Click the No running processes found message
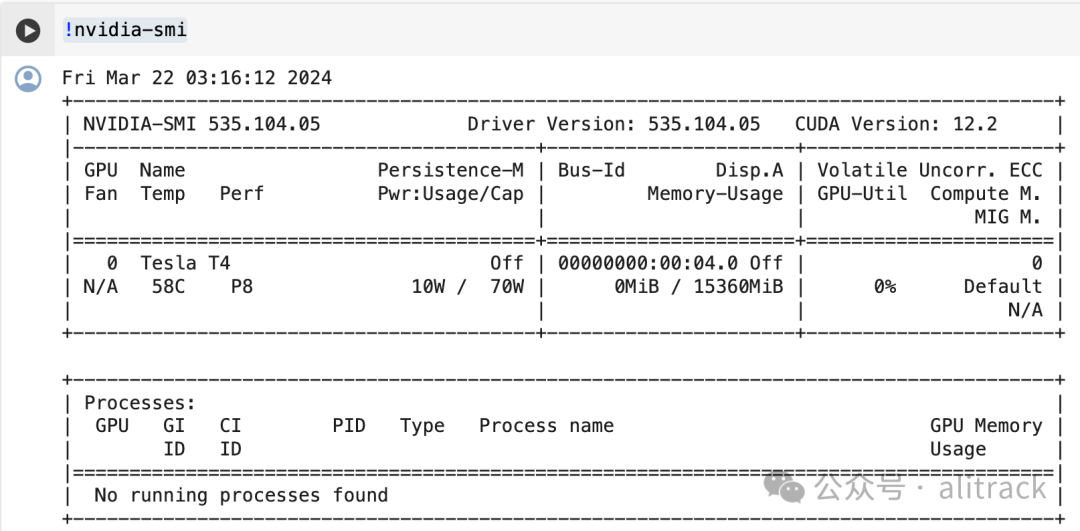 240,495
